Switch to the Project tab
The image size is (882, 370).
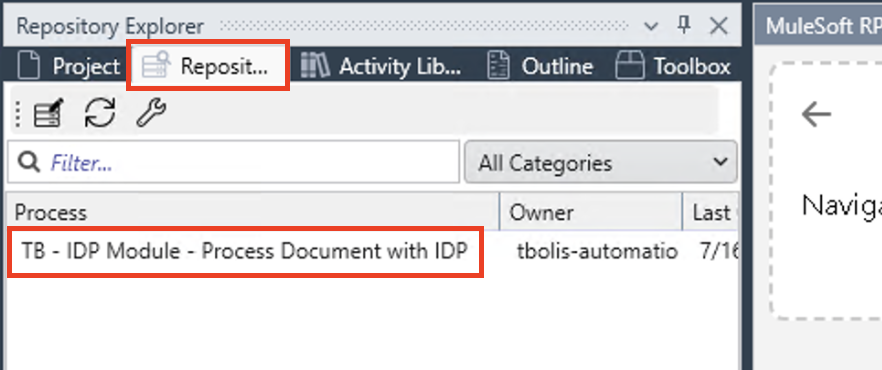tap(69, 66)
